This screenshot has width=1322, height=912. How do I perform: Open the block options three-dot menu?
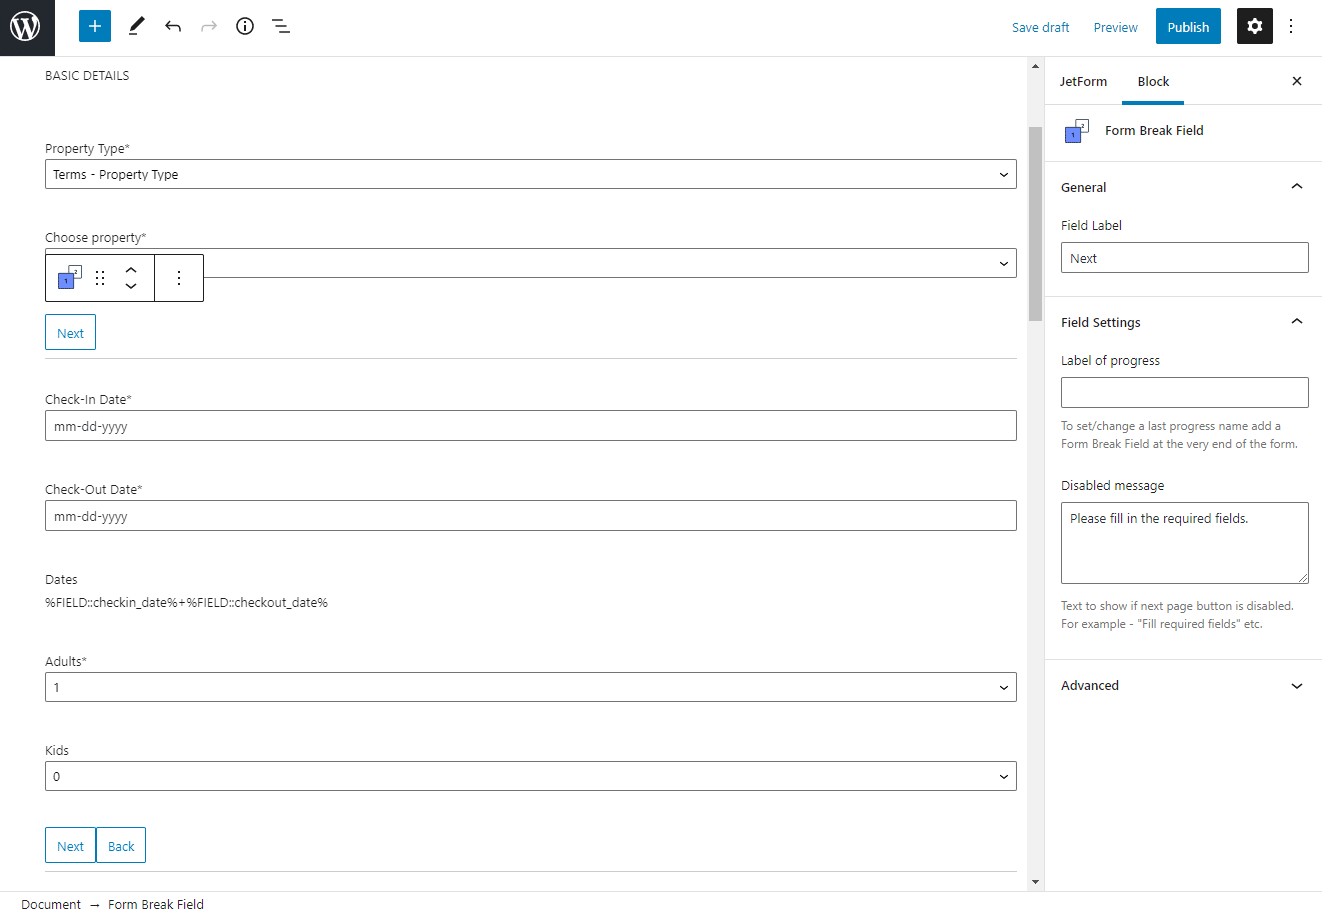tap(179, 278)
